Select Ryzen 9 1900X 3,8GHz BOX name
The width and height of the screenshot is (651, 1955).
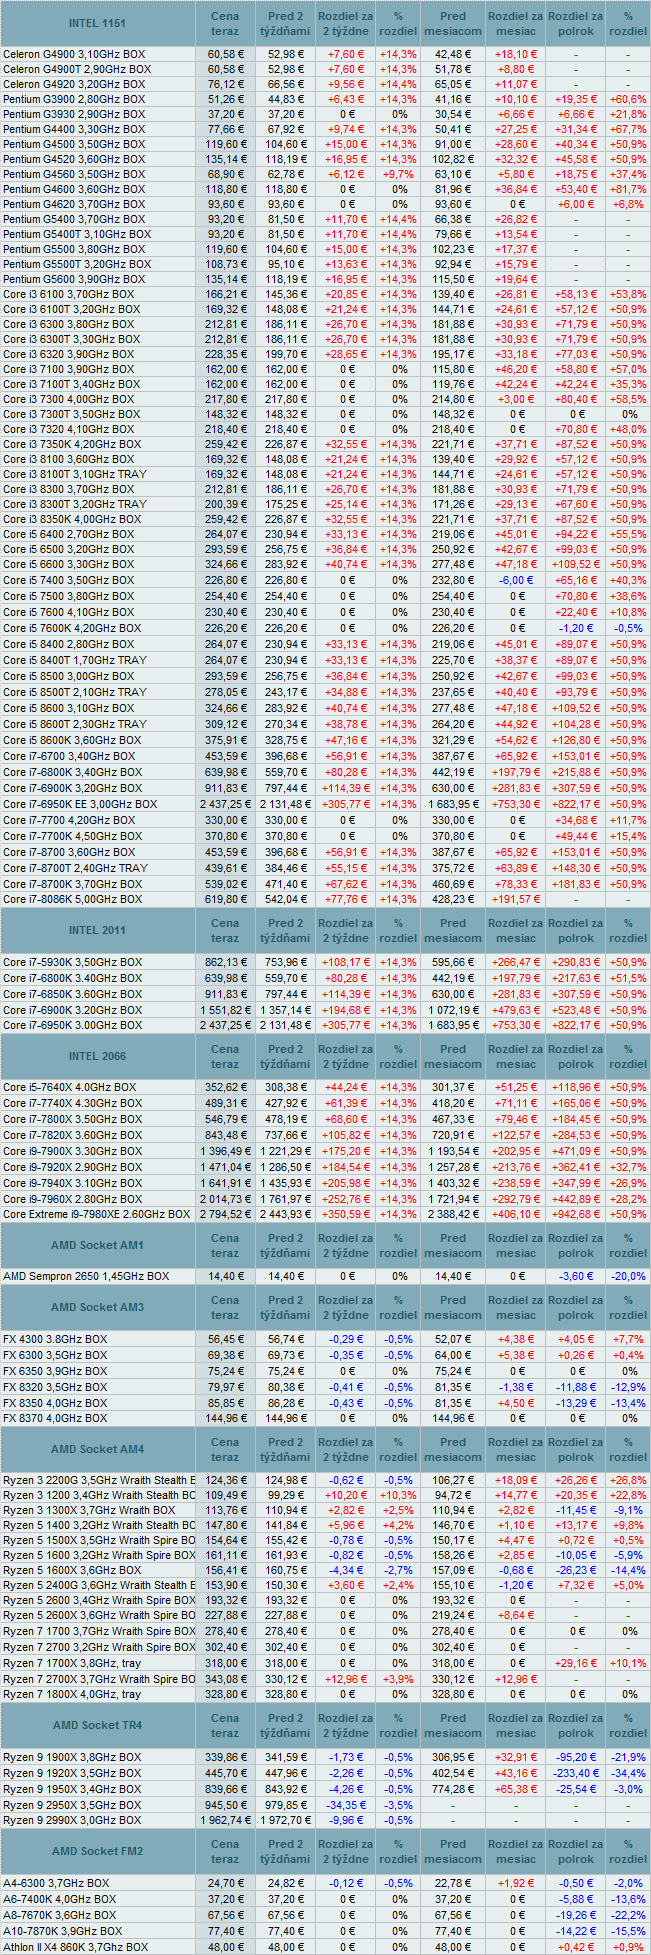coord(72,1757)
